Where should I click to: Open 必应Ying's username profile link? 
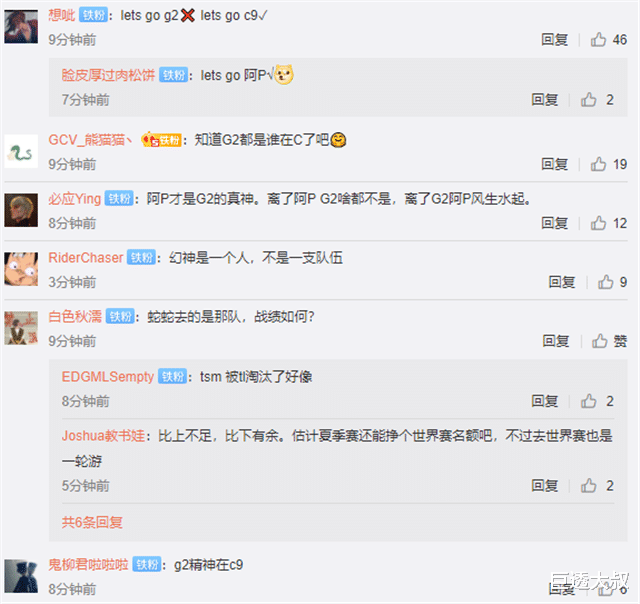click(74, 199)
